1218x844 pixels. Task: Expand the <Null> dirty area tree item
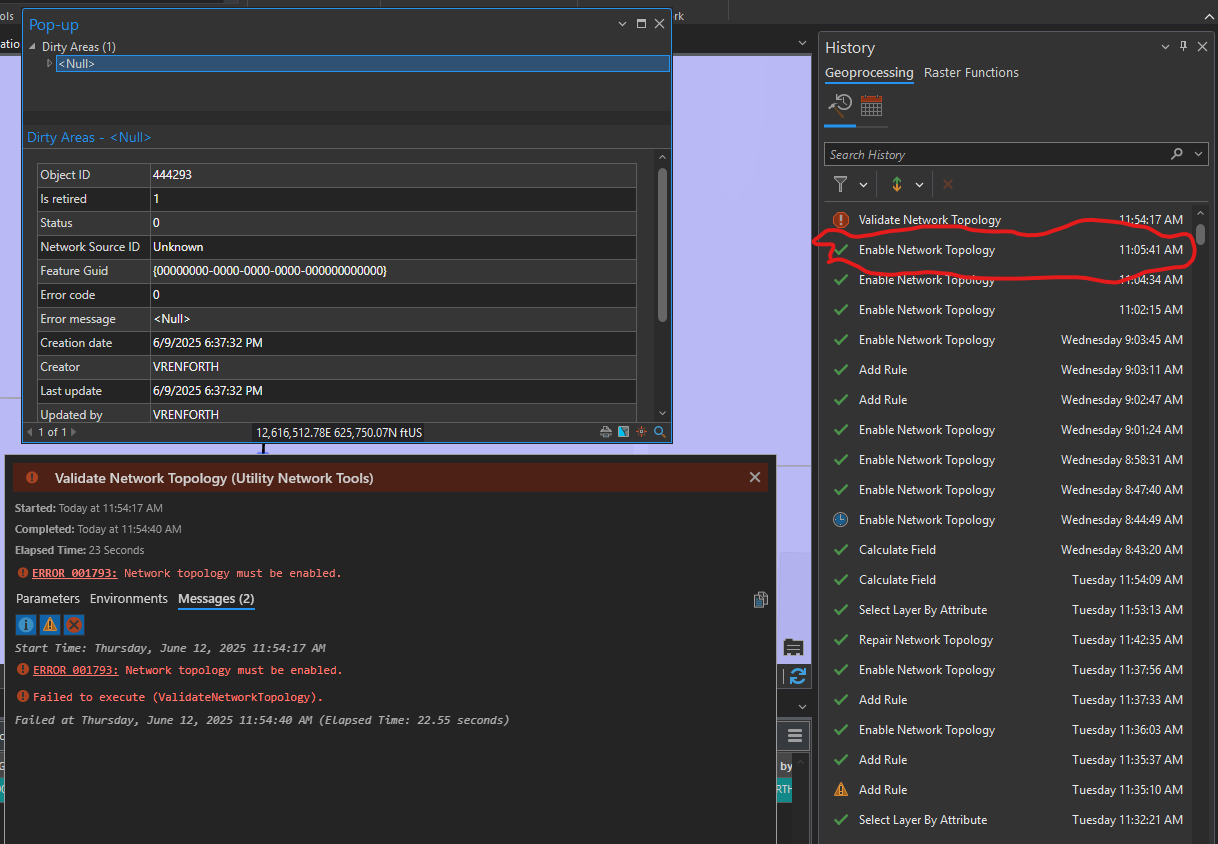(50, 64)
